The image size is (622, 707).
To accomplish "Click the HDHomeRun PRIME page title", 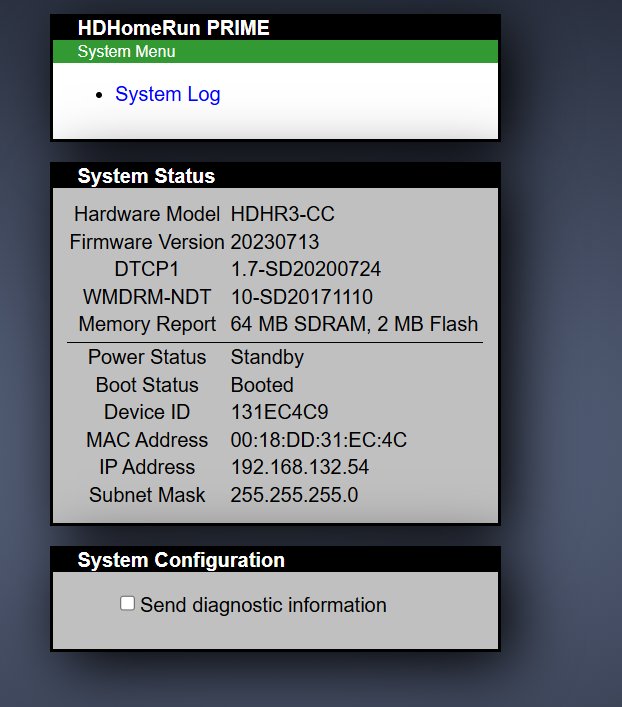I will point(173,28).
